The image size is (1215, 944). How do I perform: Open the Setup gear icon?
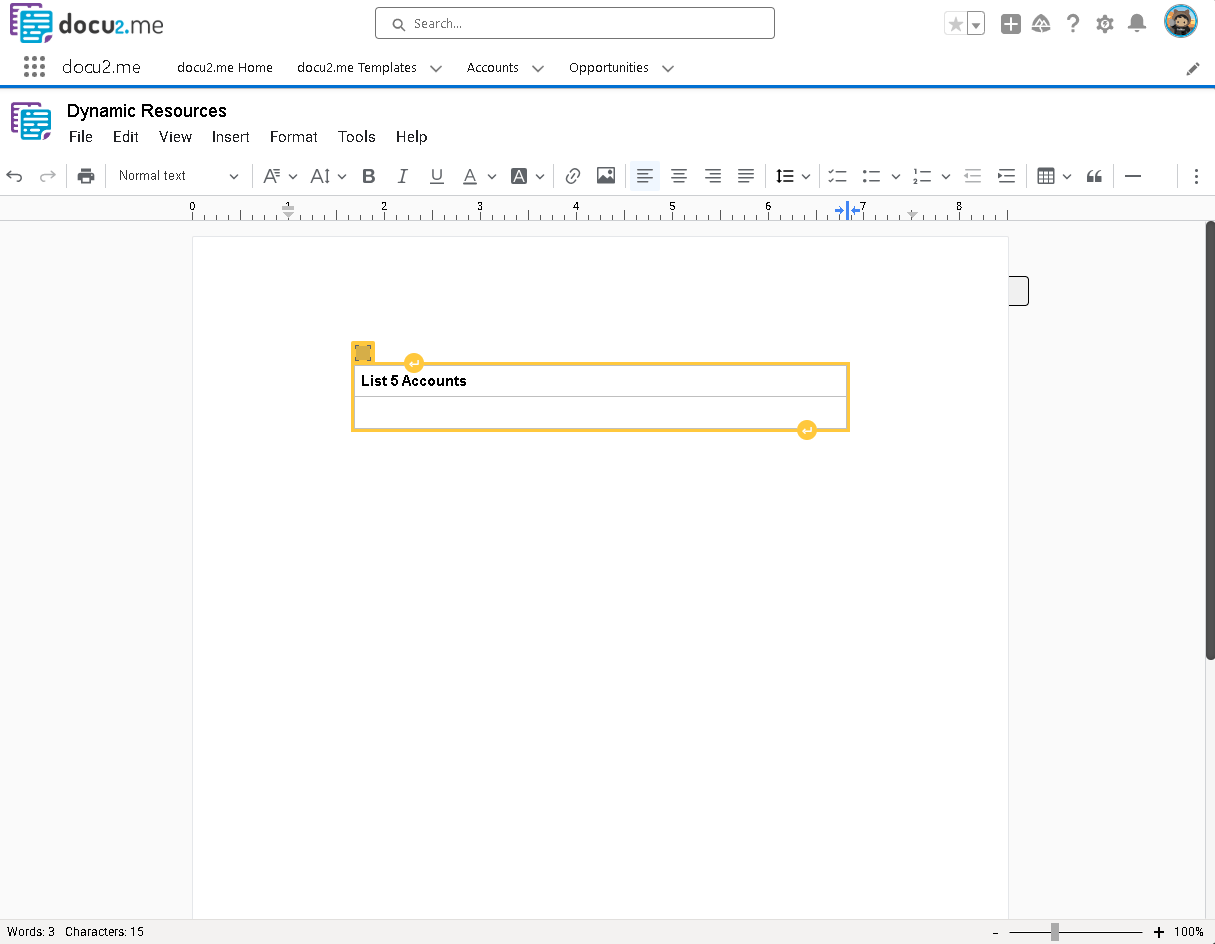click(1105, 24)
